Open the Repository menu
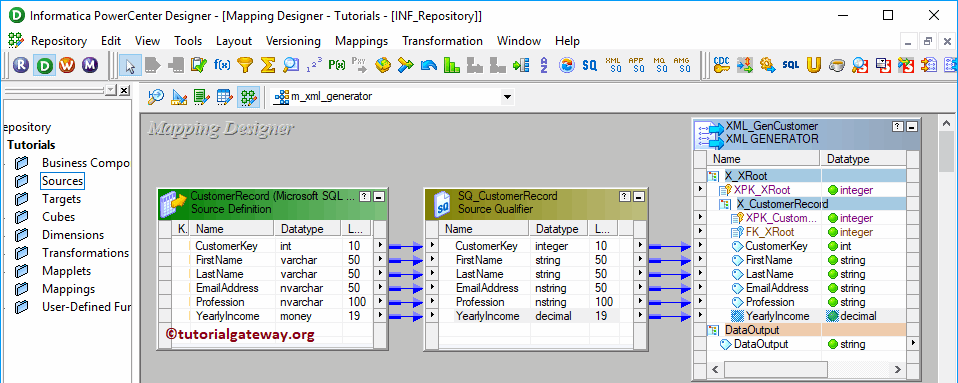 [x=59, y=41]
